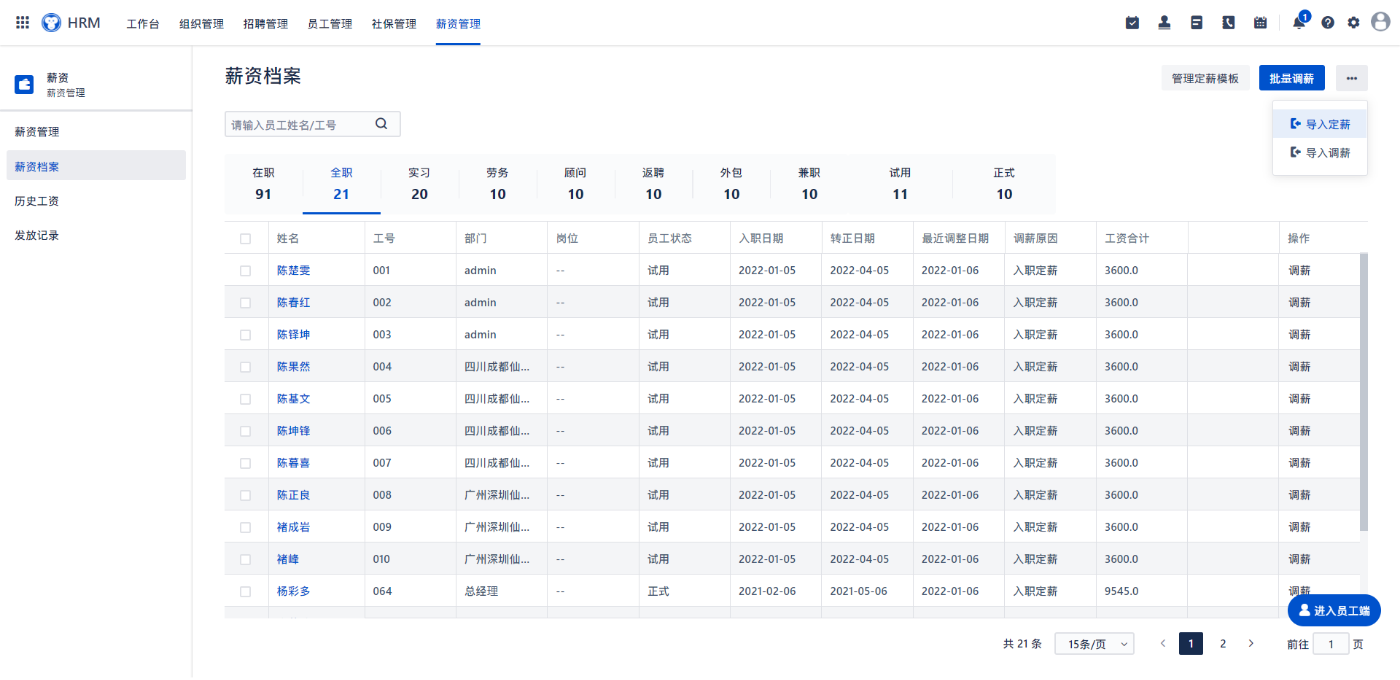The height and width of the screenshot is (680, 1400).
Task: Open the phone address book icon
Action: (x=1228, y=22)
